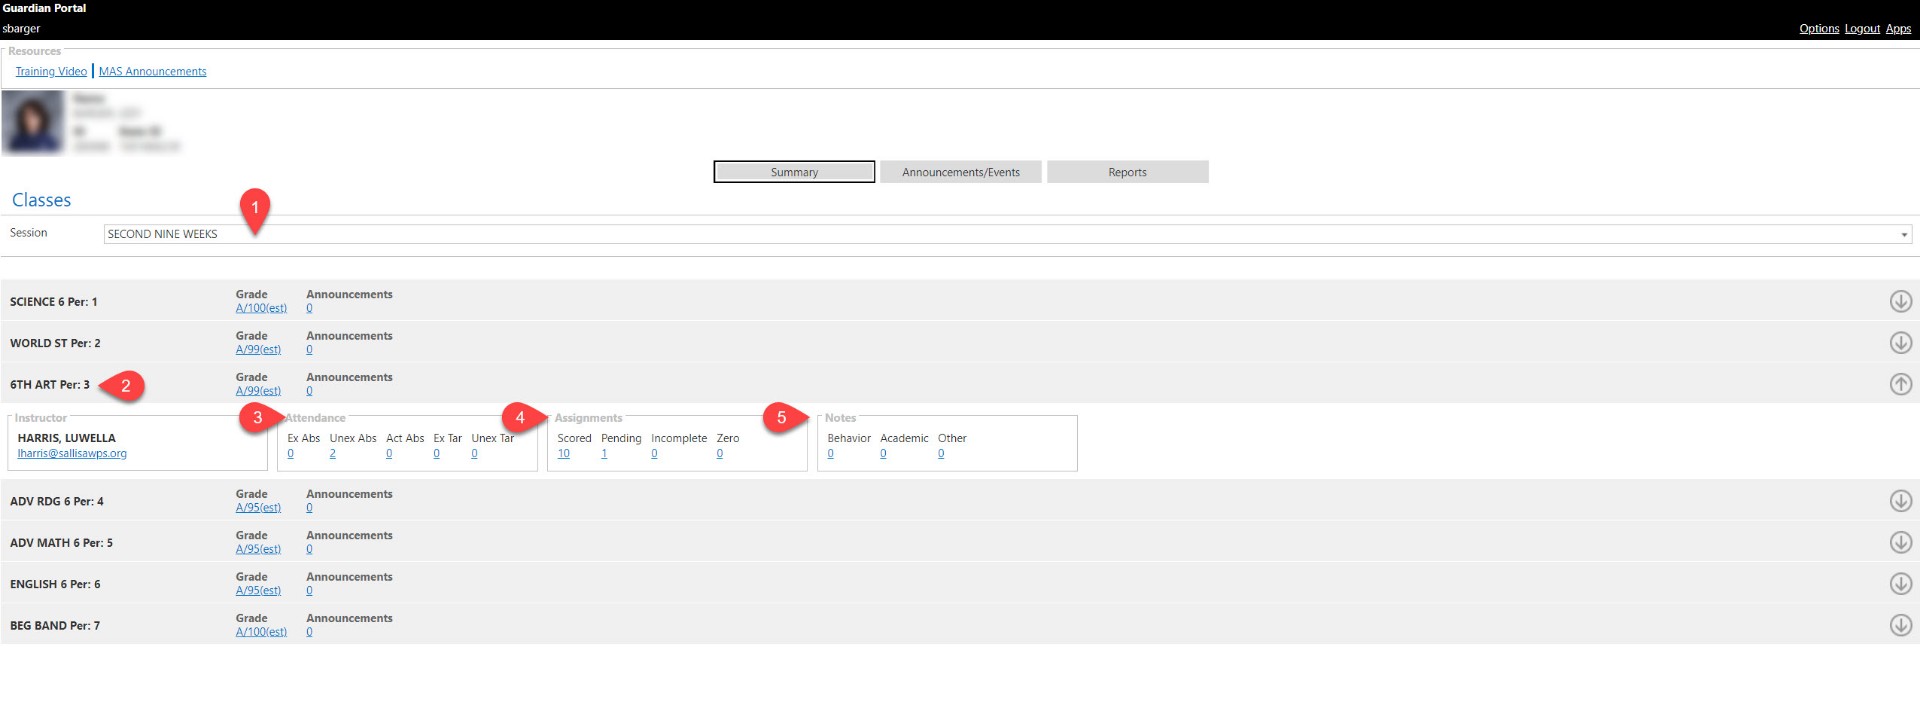Expand the ADV RDG 6 class row arrow
Viewport: 1920px width, 717px height.
[1900, 501]
